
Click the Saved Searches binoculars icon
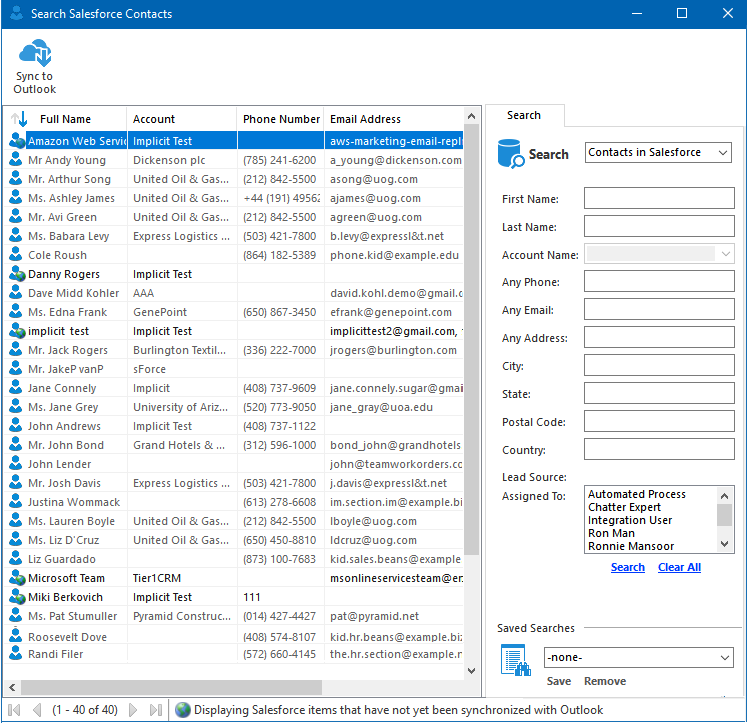click(514, 660)
